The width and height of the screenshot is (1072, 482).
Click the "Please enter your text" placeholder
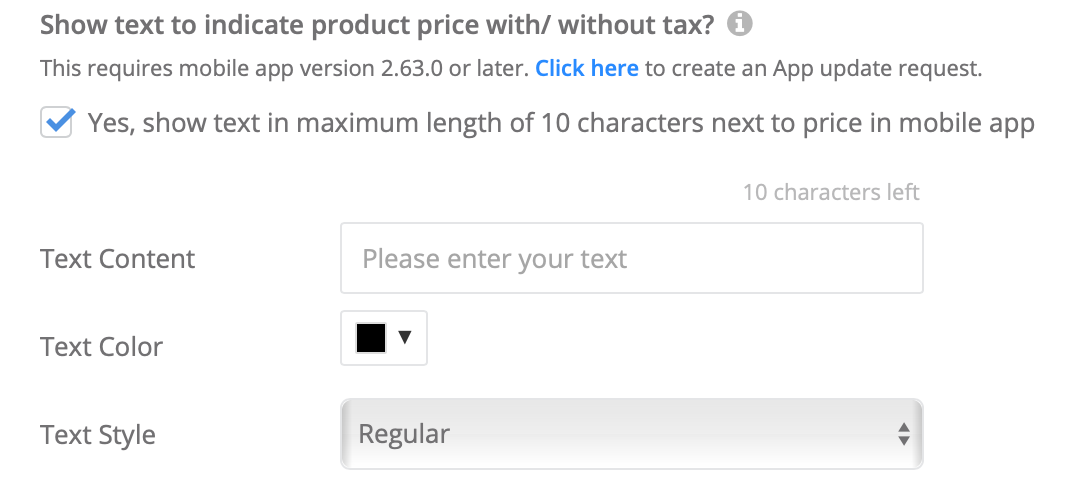(x=494, y=259)
